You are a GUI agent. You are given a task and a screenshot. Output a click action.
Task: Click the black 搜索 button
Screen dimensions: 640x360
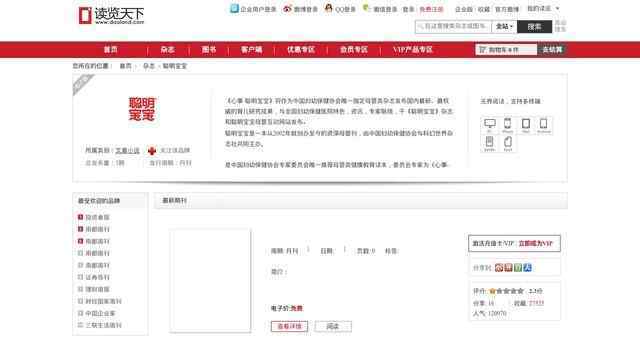point(534,27)
